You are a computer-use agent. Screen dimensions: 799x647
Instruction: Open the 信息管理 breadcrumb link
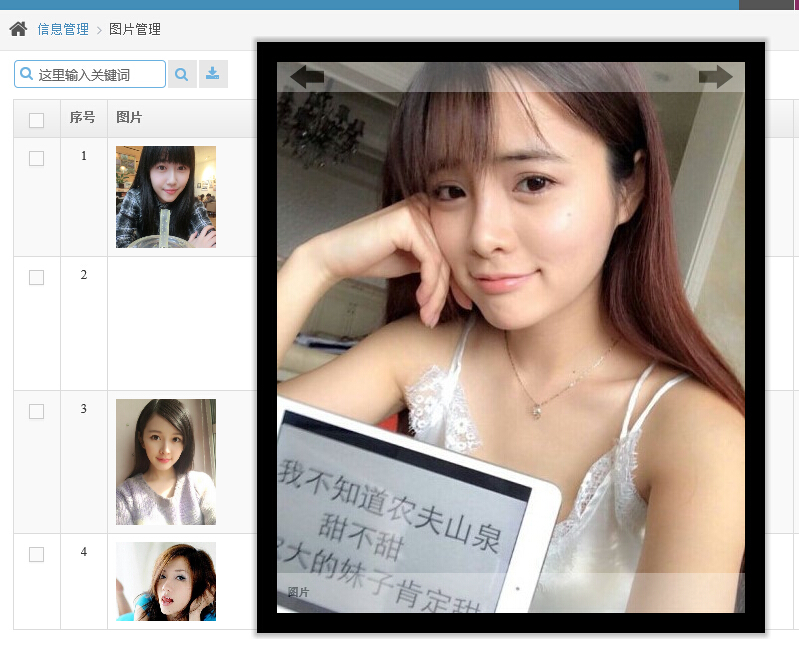point(63,29)
